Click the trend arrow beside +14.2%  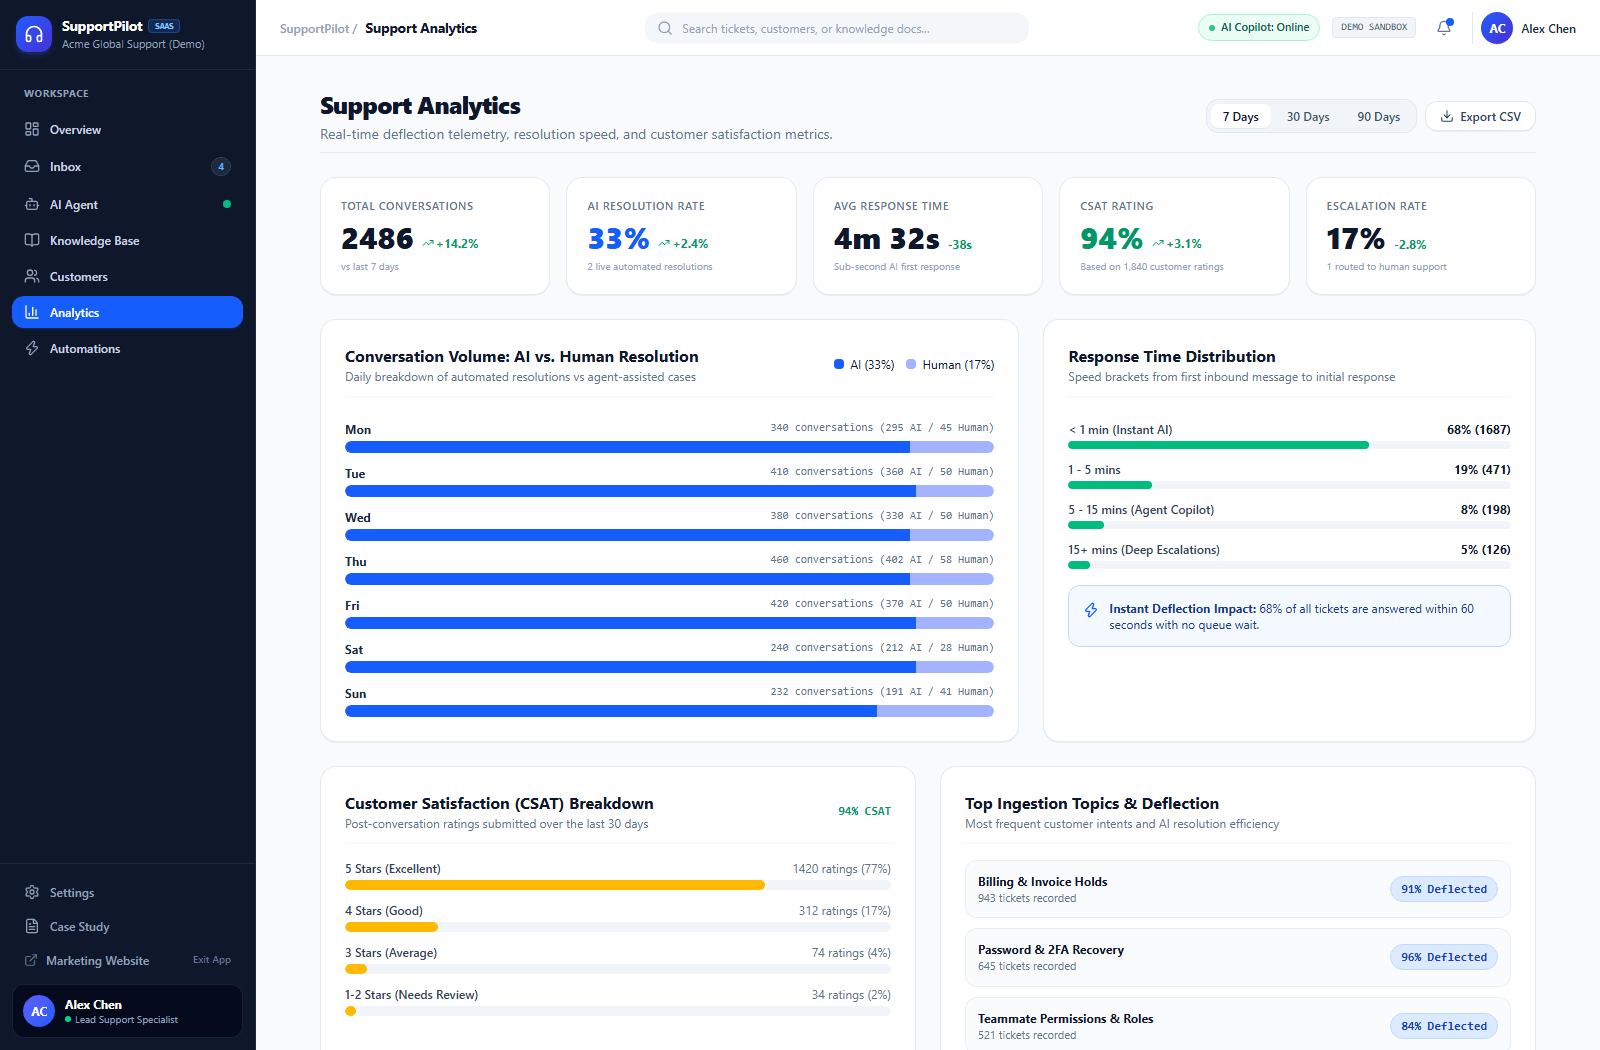pyautogui.click(x=428, y=243)
